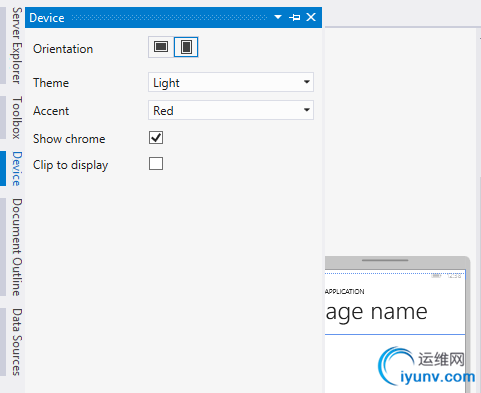This screenshot has width=481, height=393.
Task: Click the phone speaker bar on chrome
Action: coord(385,260)
